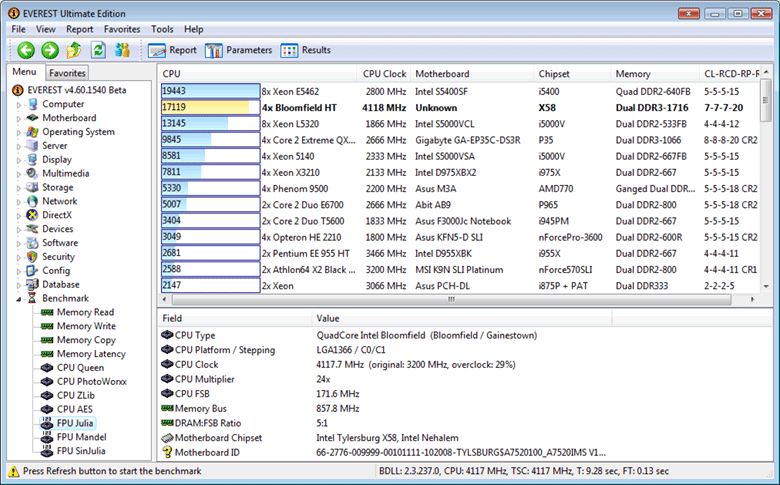
Task: Select the Memory Copy benchmark
Action: click(x=86, y=340)
